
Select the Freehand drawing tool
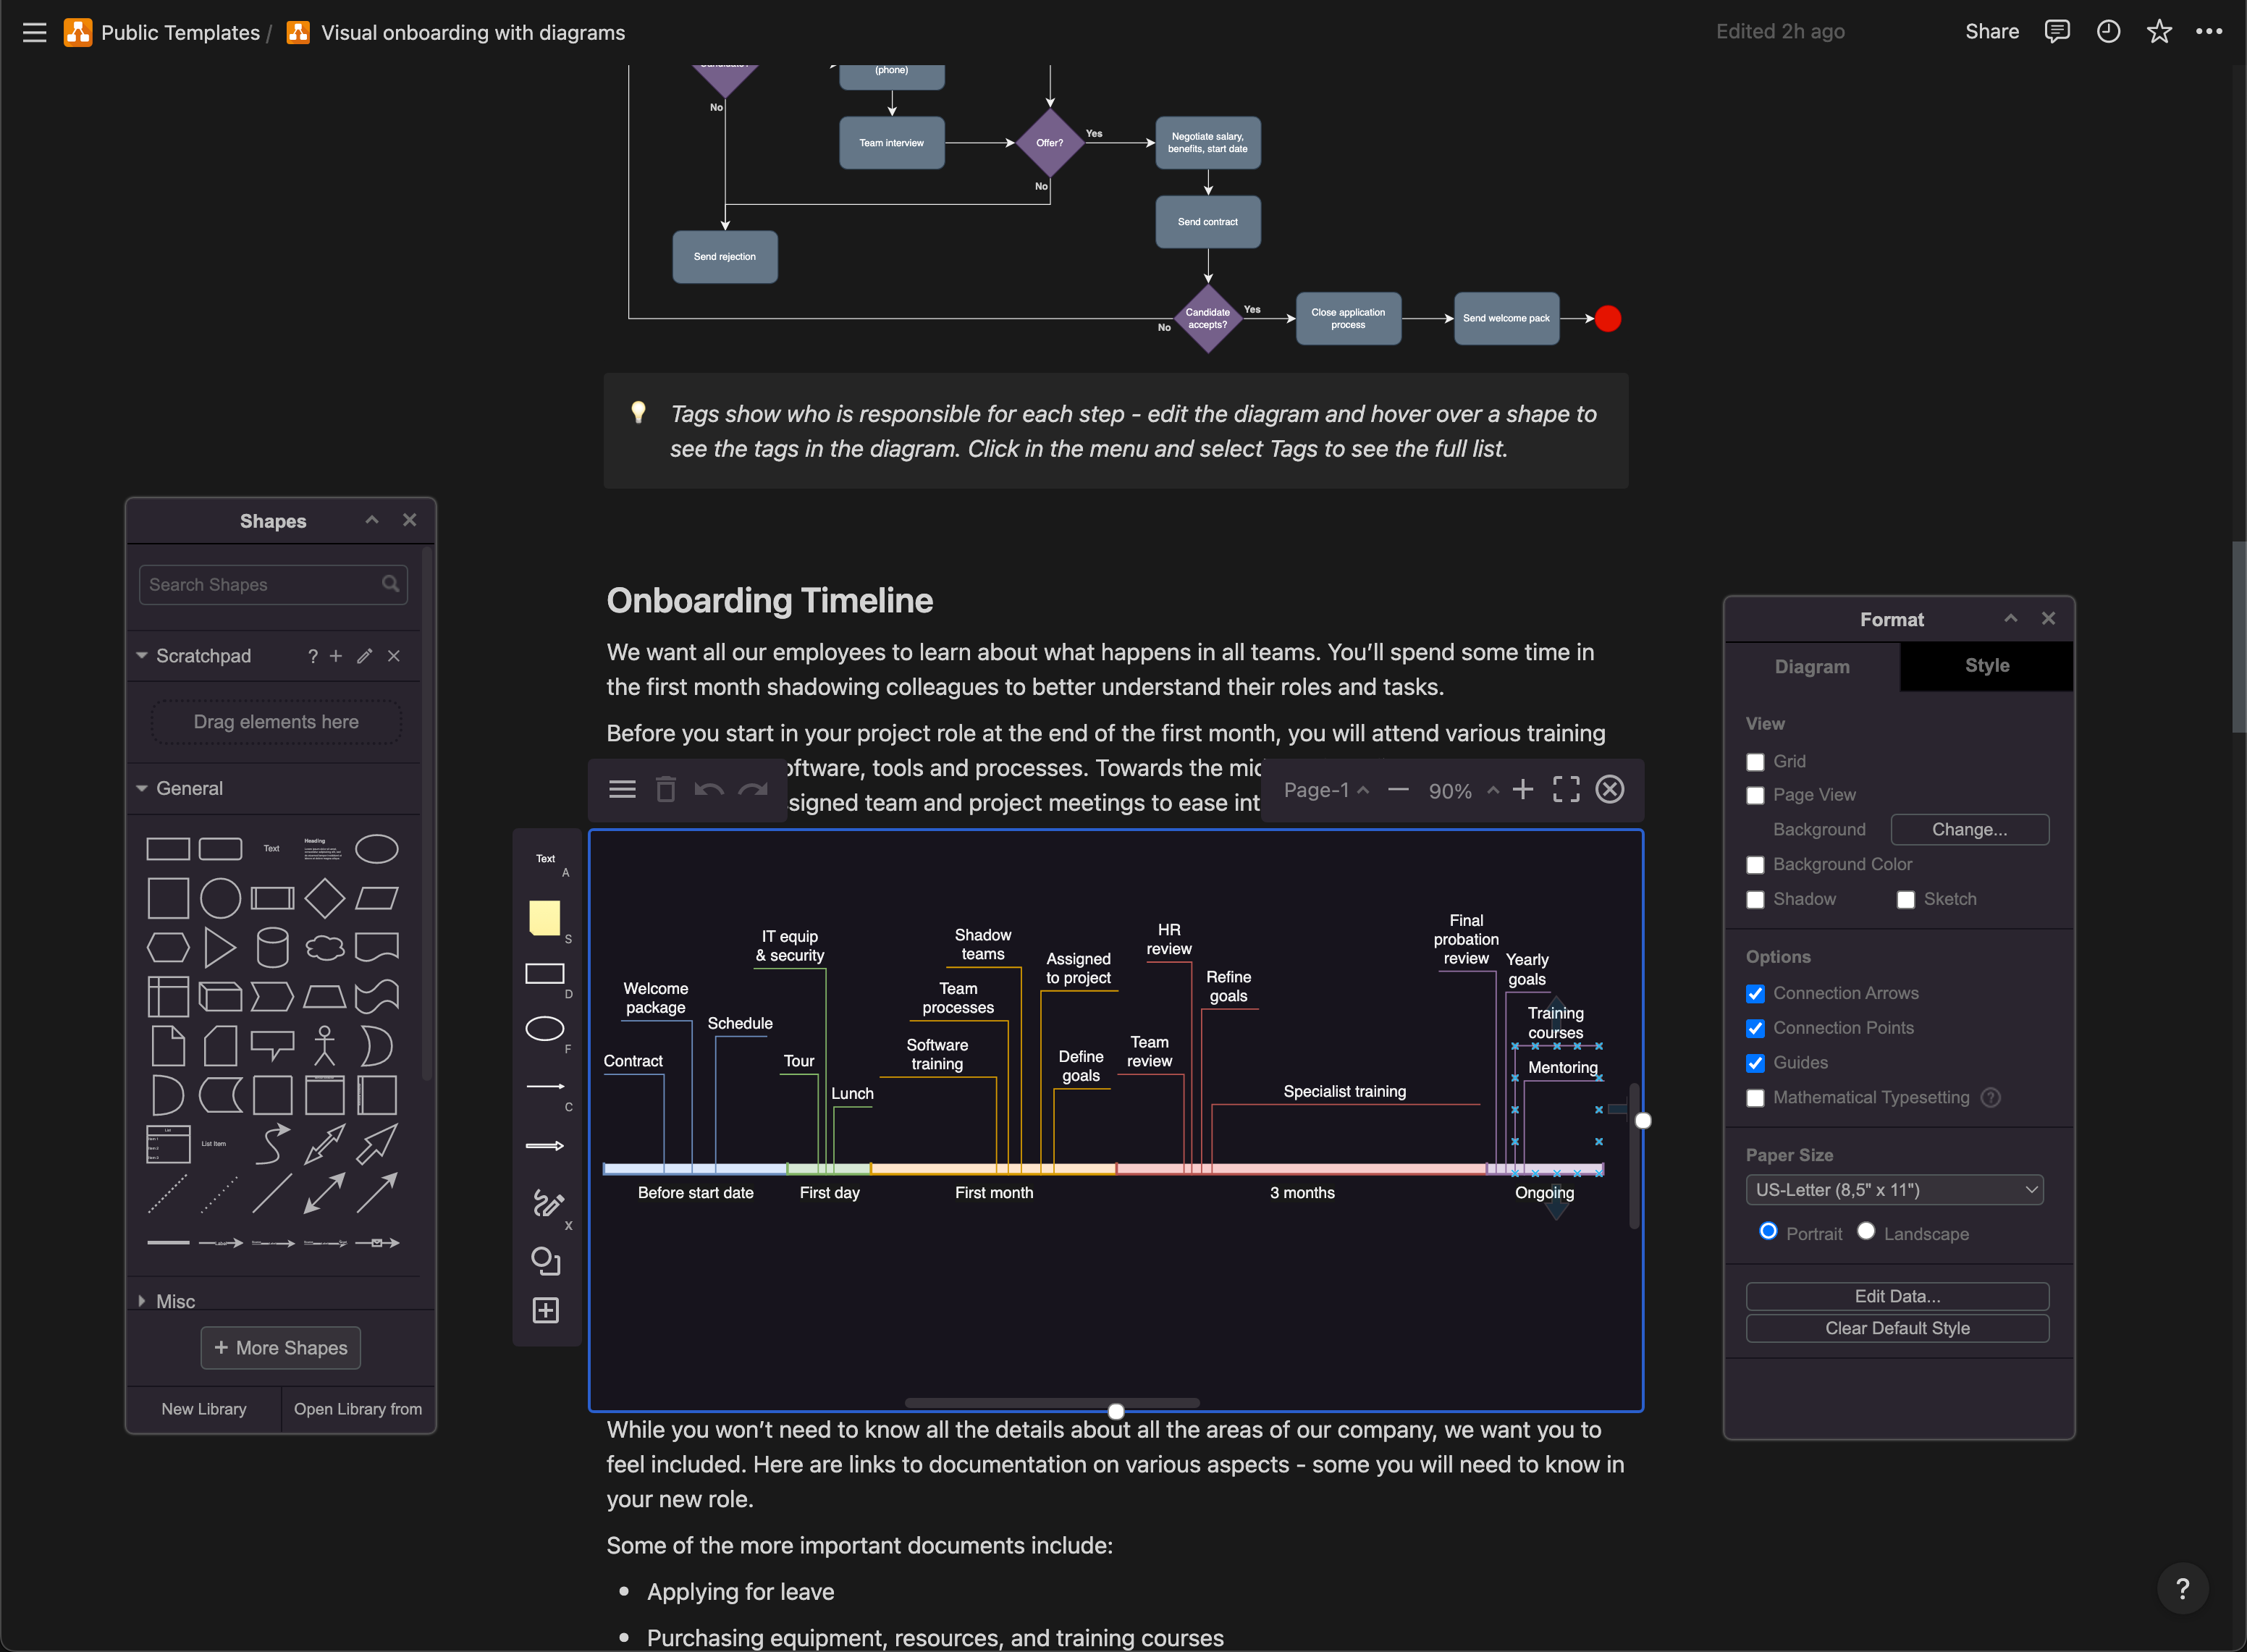[x=545, y=1205]
